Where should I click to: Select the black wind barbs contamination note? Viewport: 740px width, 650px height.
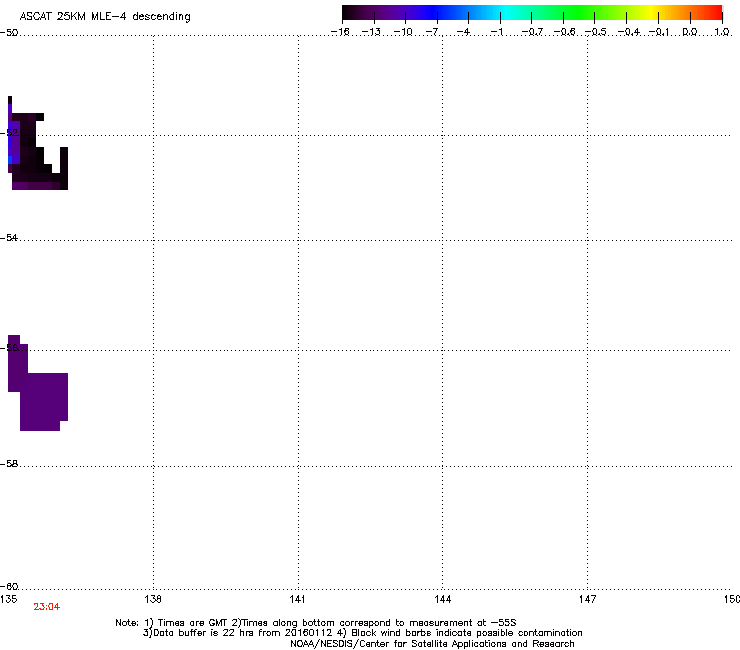(460, 633)
